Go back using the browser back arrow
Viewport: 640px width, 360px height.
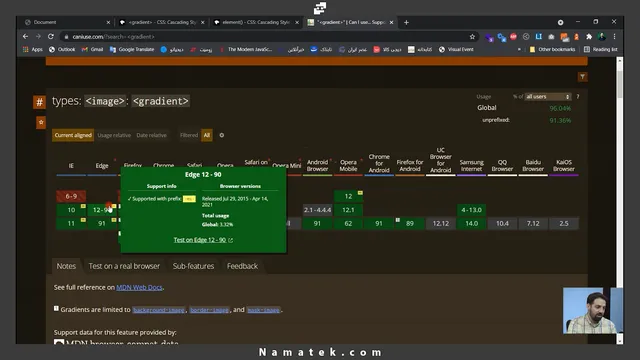pos(26,37)
